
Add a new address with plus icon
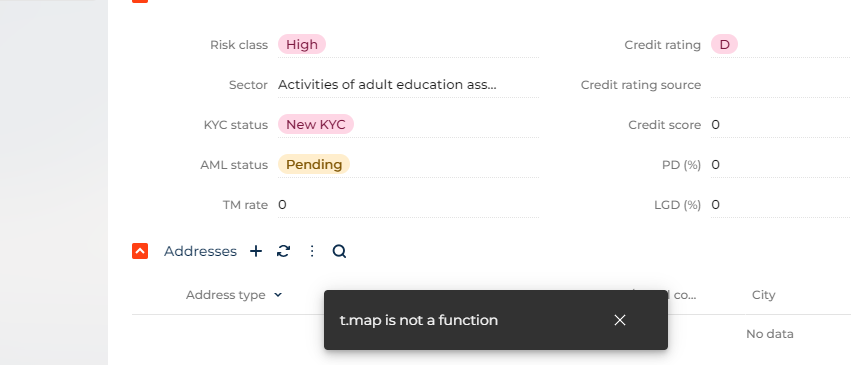pyautogui.click(x=256, y=251)
